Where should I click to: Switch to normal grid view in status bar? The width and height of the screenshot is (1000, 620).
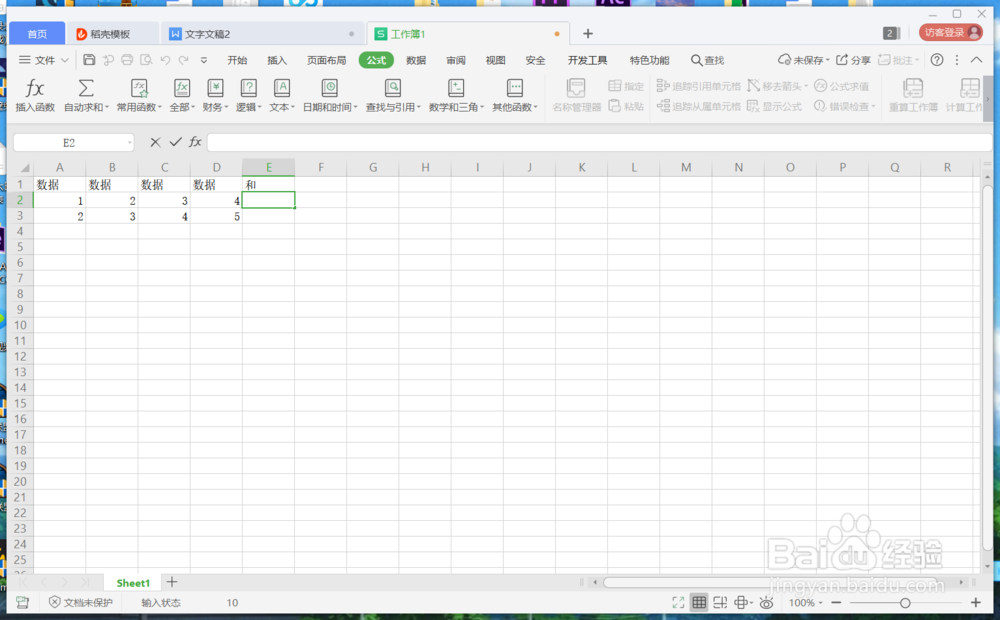tap(699, 603)
